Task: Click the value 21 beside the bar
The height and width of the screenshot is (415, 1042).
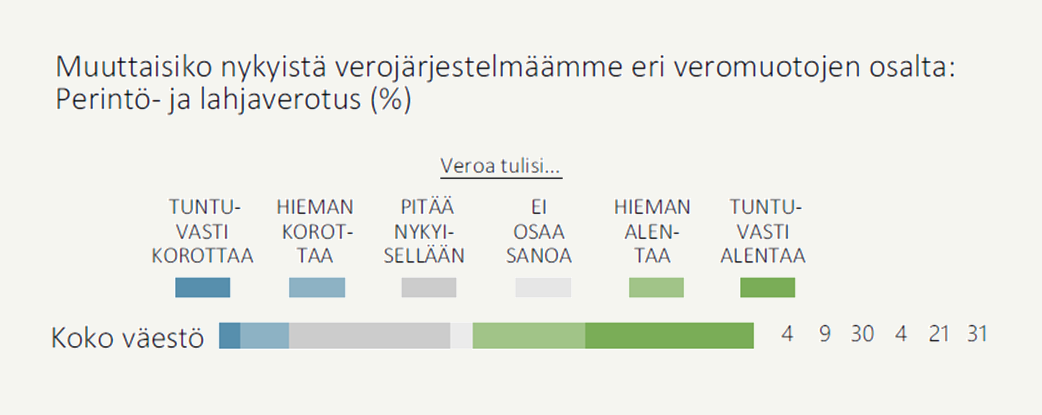Action: [938, 335]
